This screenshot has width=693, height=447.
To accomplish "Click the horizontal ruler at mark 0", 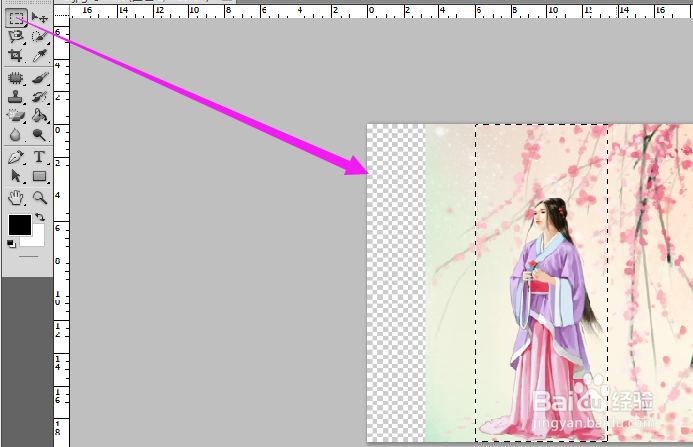I will pos(371,11).
